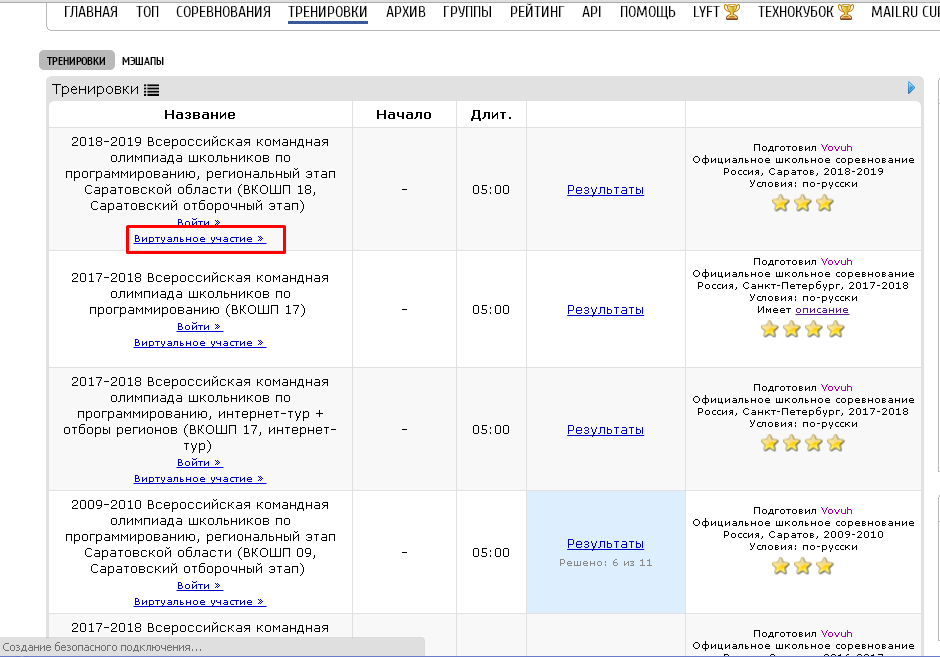
Task: Open the ГРУППЫ menu item
Action: 467,11
